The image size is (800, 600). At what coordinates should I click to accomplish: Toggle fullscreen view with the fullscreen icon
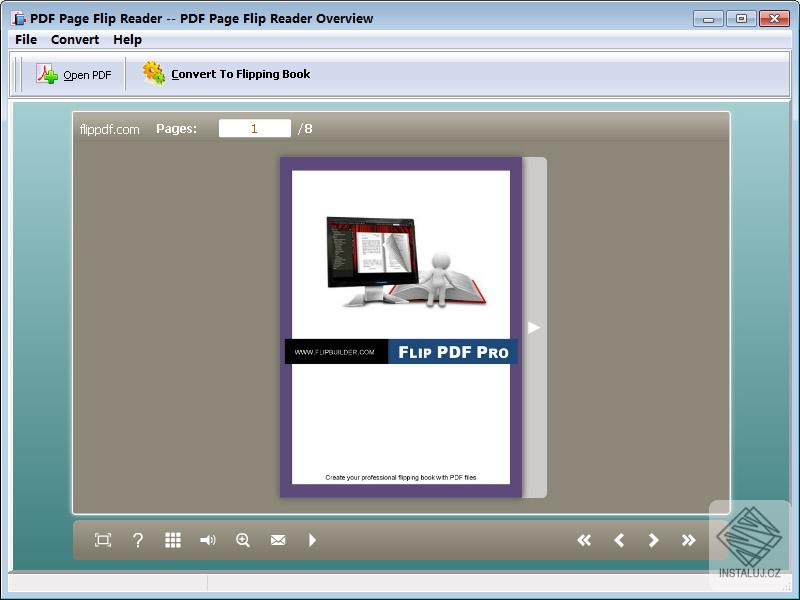coord(102,540)
